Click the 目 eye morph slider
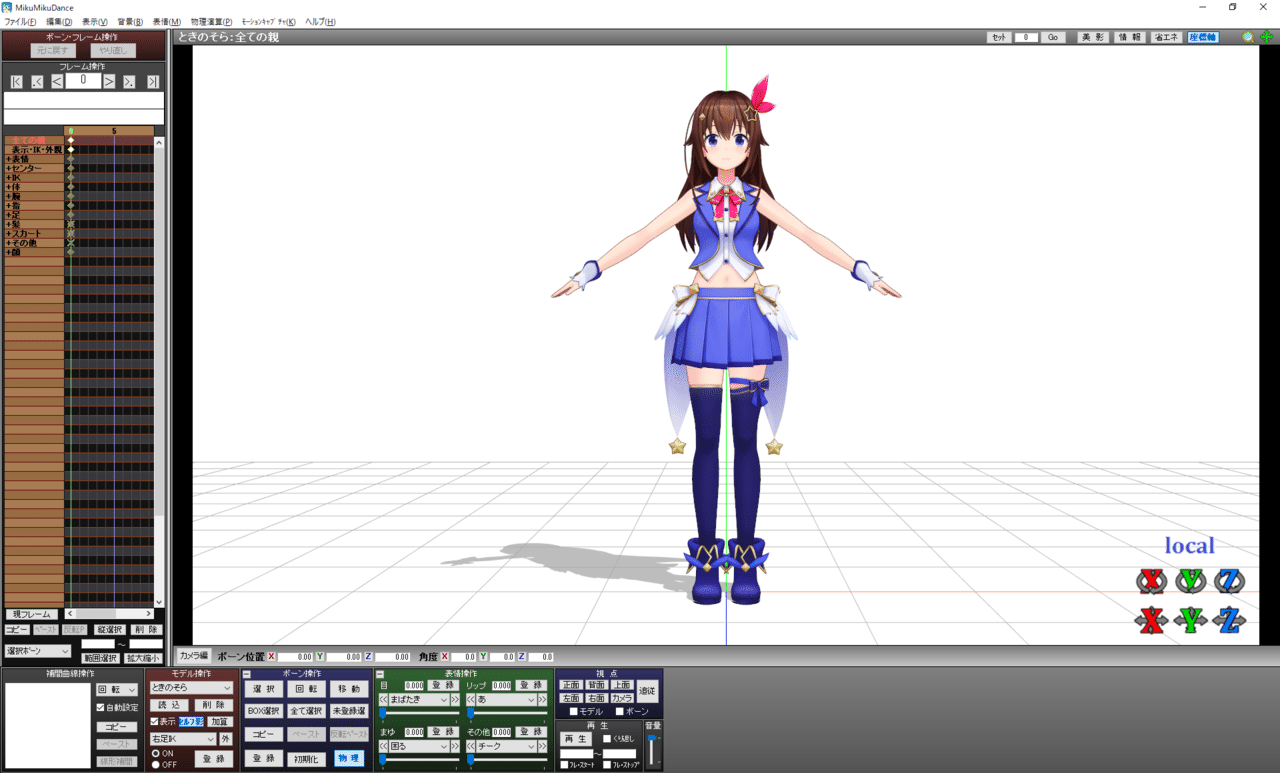 [417, 713]
